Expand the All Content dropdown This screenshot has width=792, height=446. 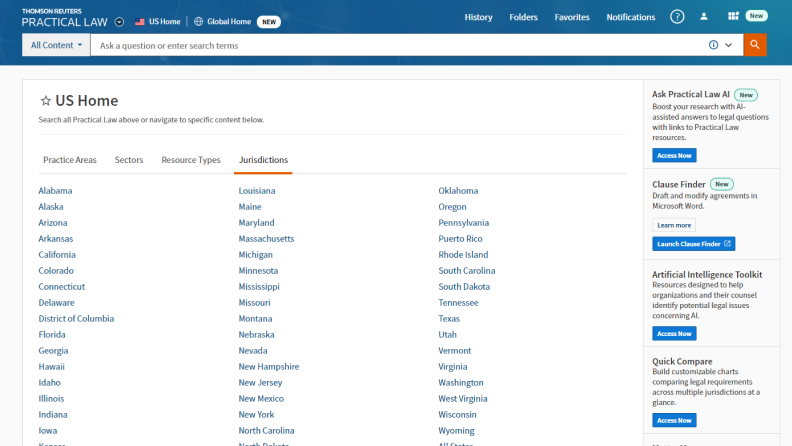point(56,45)
